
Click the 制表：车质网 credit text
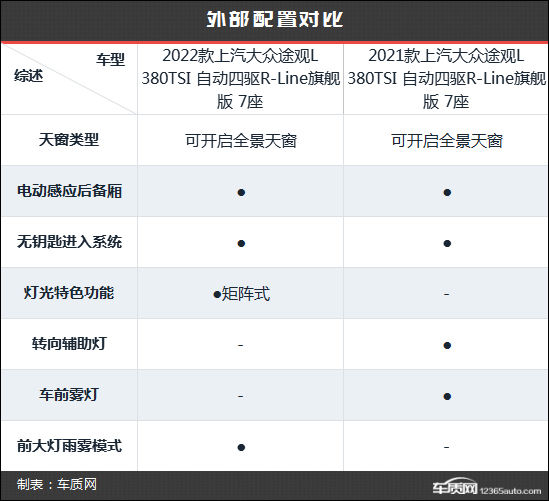tap(57, 485)
